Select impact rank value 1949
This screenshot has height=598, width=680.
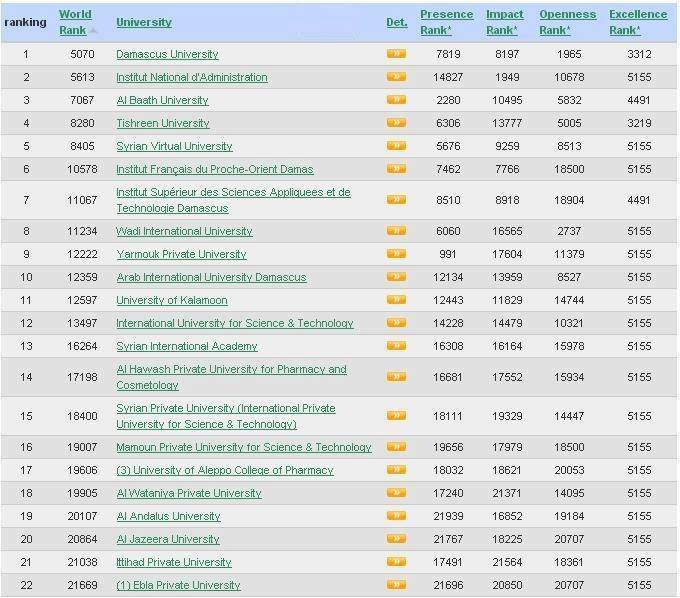point(507,77)
